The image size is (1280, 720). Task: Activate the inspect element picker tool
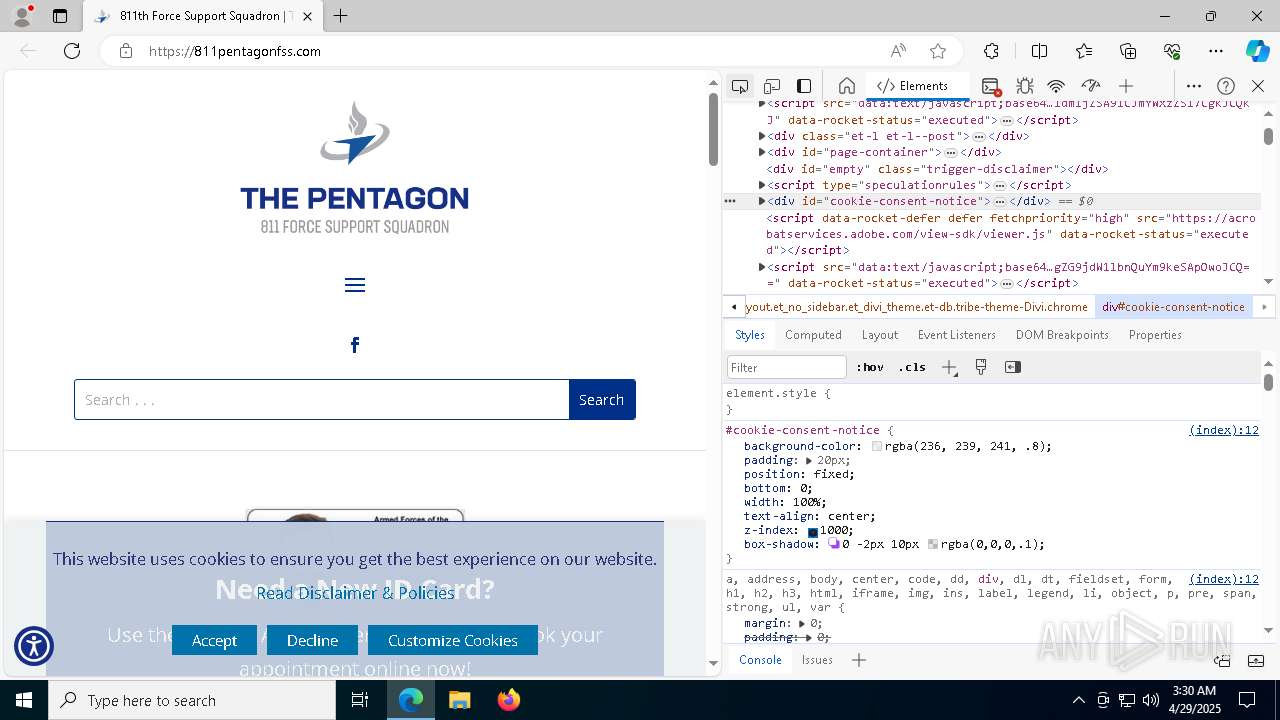coord(740,86)
